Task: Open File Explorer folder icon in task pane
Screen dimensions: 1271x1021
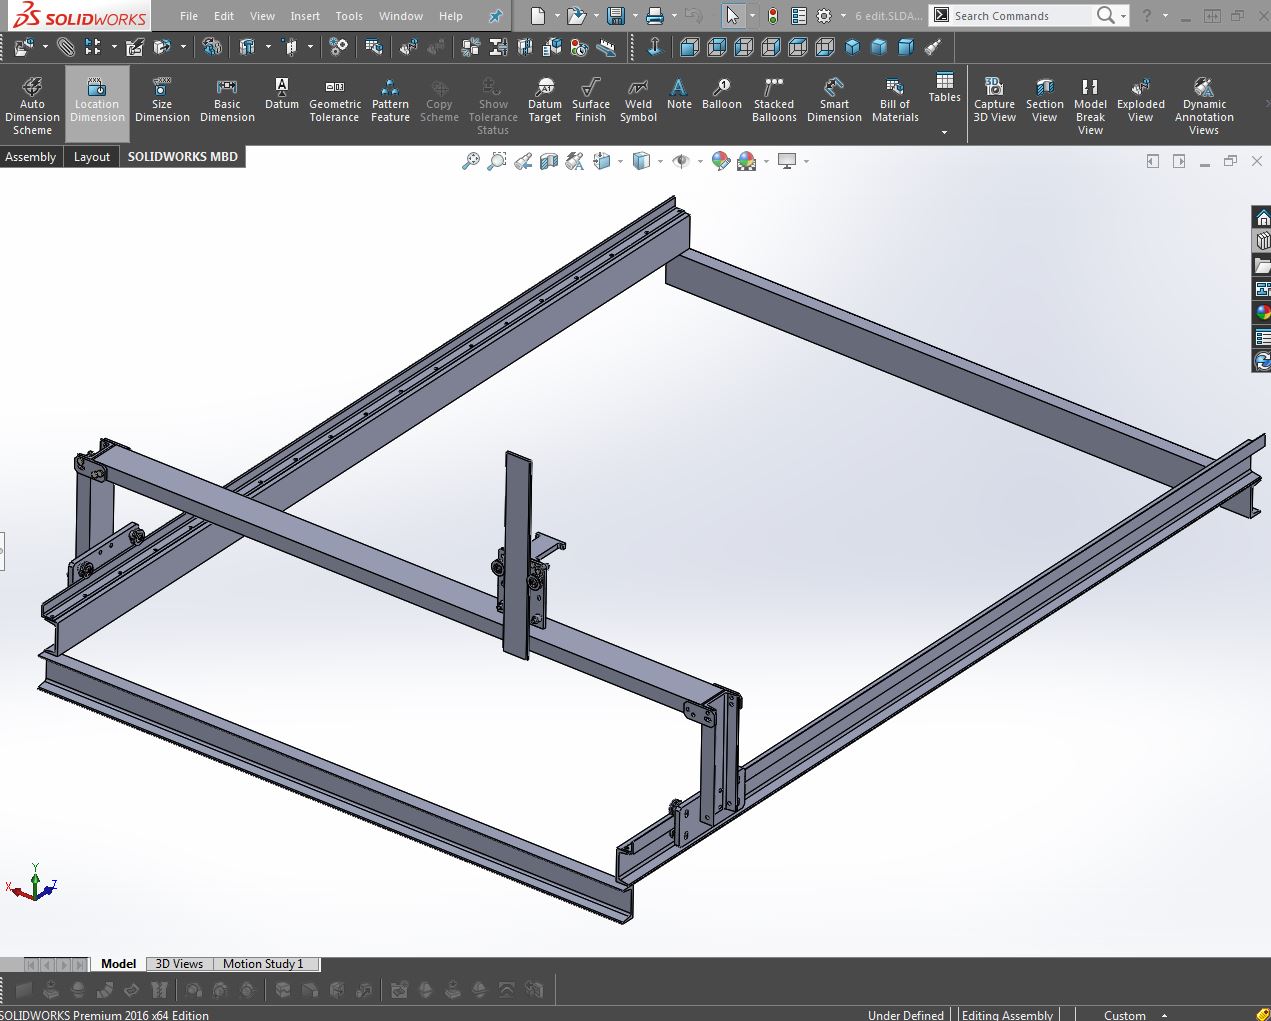Action: 1262,265
